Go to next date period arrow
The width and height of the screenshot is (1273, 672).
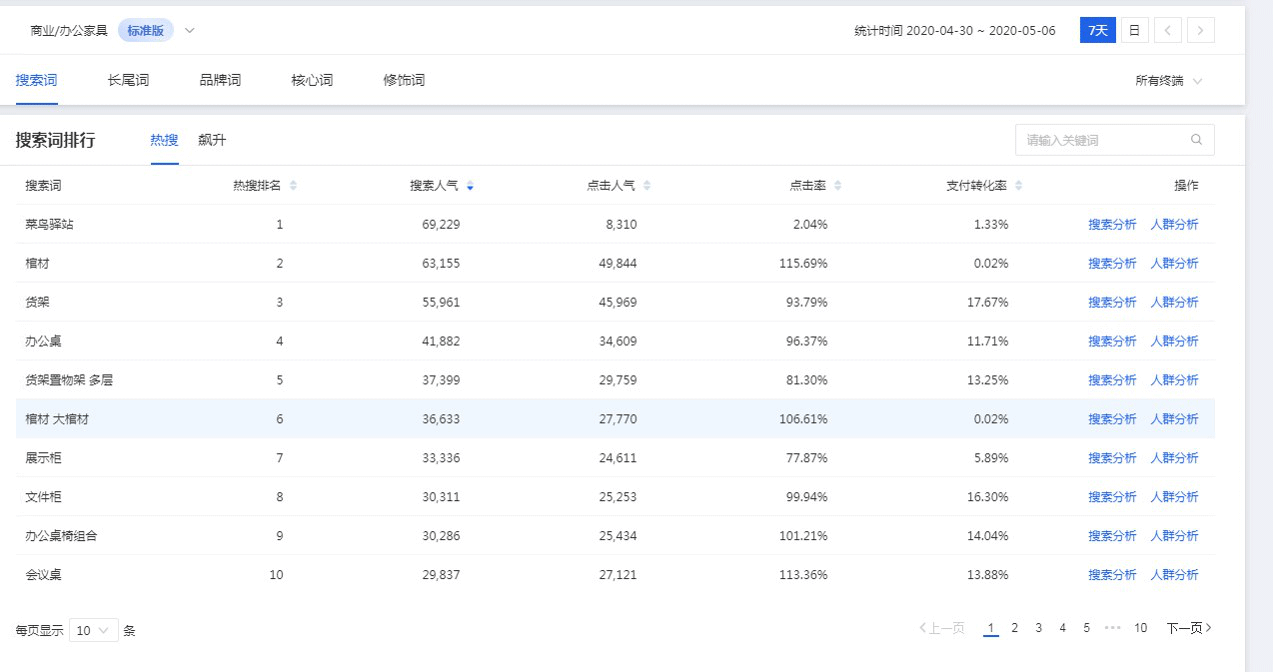tap(1202, 30)
